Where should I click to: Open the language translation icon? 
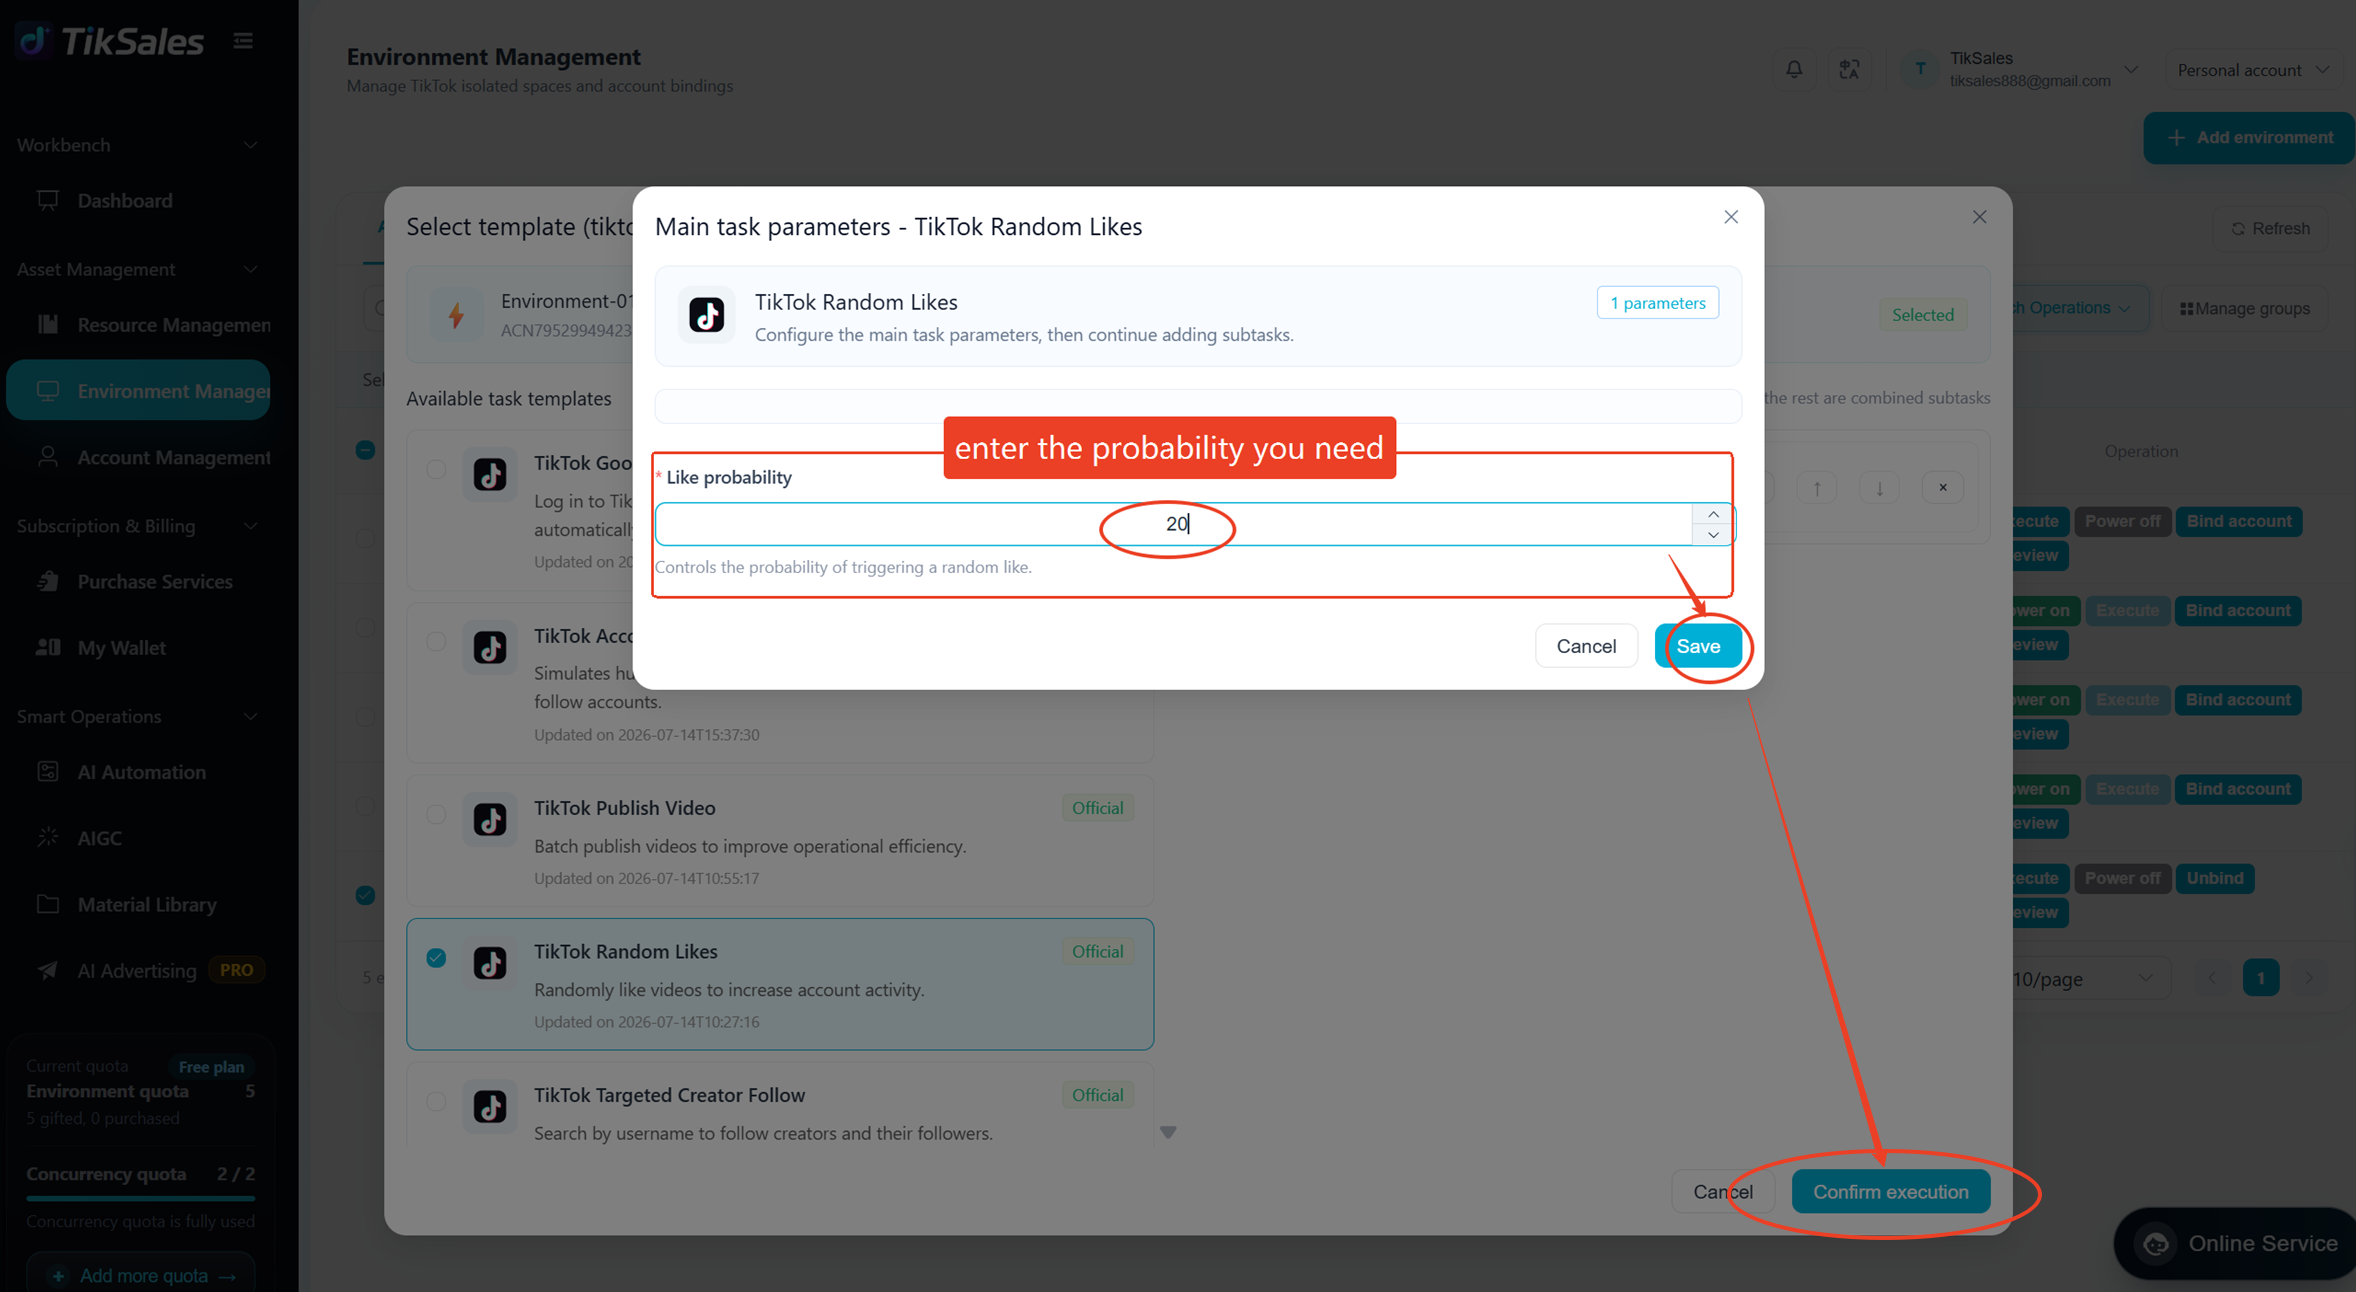pyautogui.click(x=1849, y=69)
